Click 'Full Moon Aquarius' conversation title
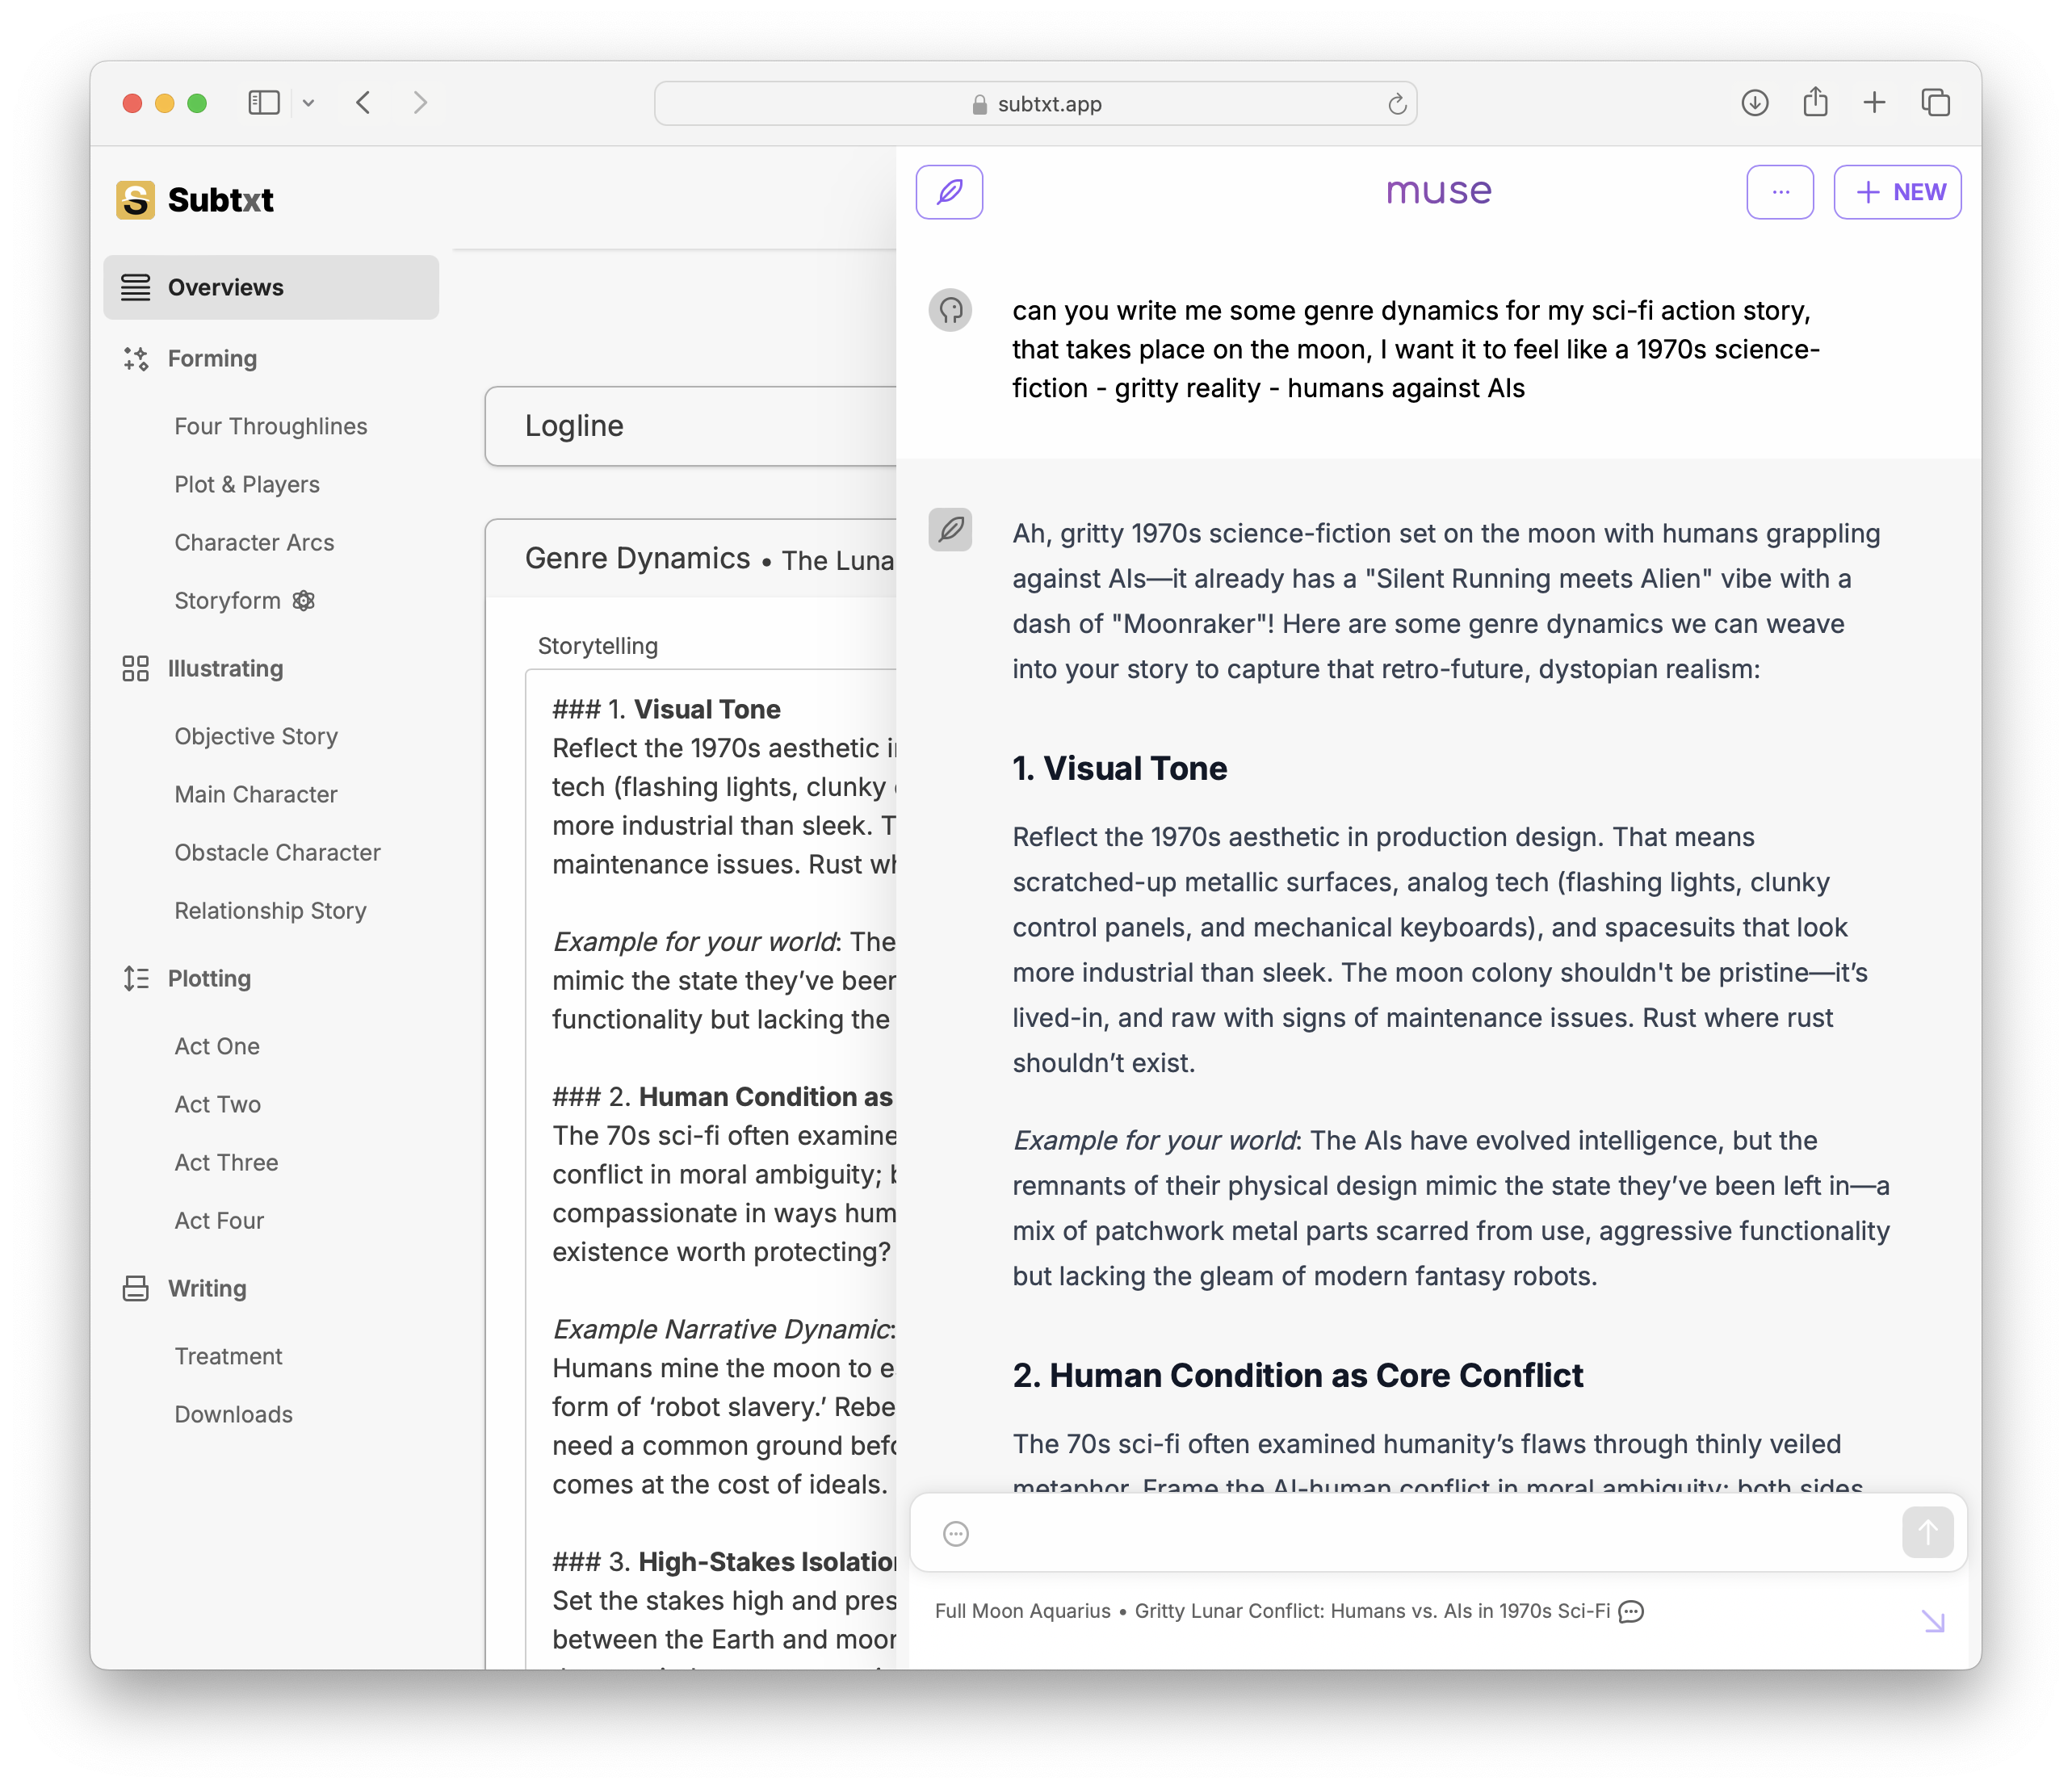This screenshot has width=2072, height=1789. (1022, 1611)
